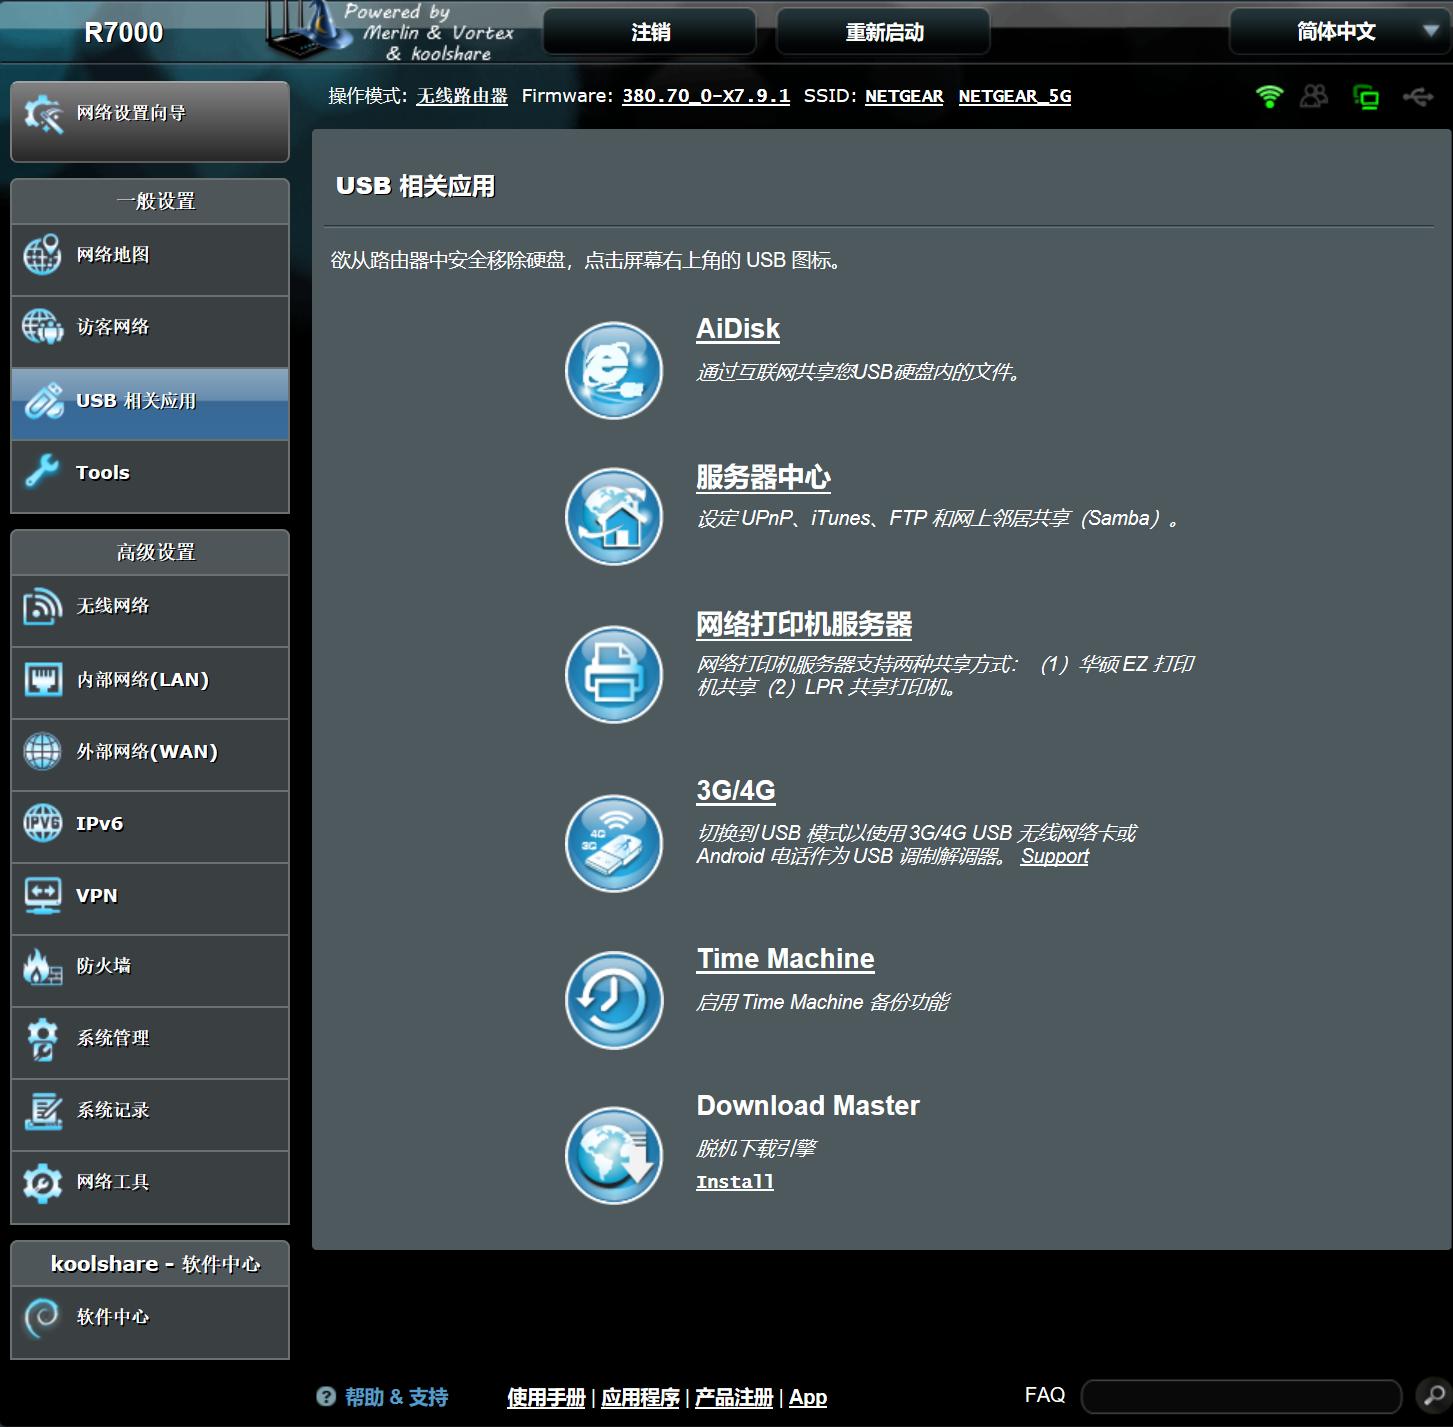Click the 系统管理 gear icon
Screen dimensions: 1453x1427
coord(42,1039)
